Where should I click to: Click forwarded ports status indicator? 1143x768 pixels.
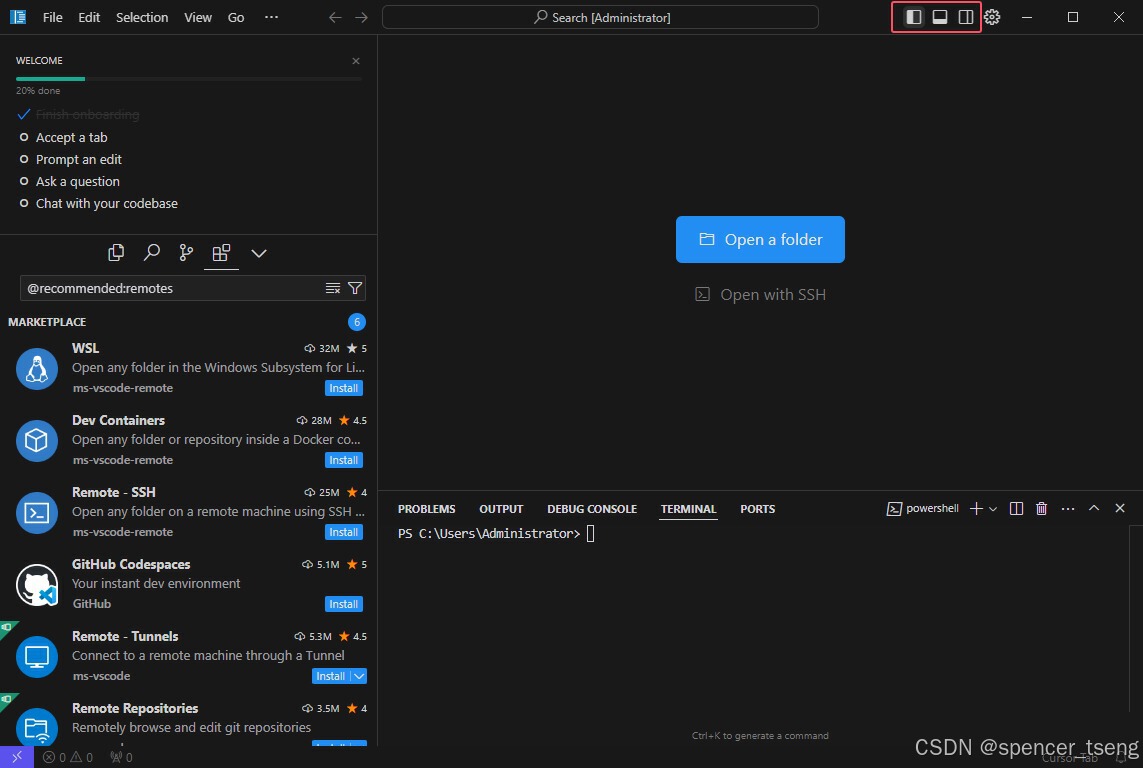click(121, 758)
